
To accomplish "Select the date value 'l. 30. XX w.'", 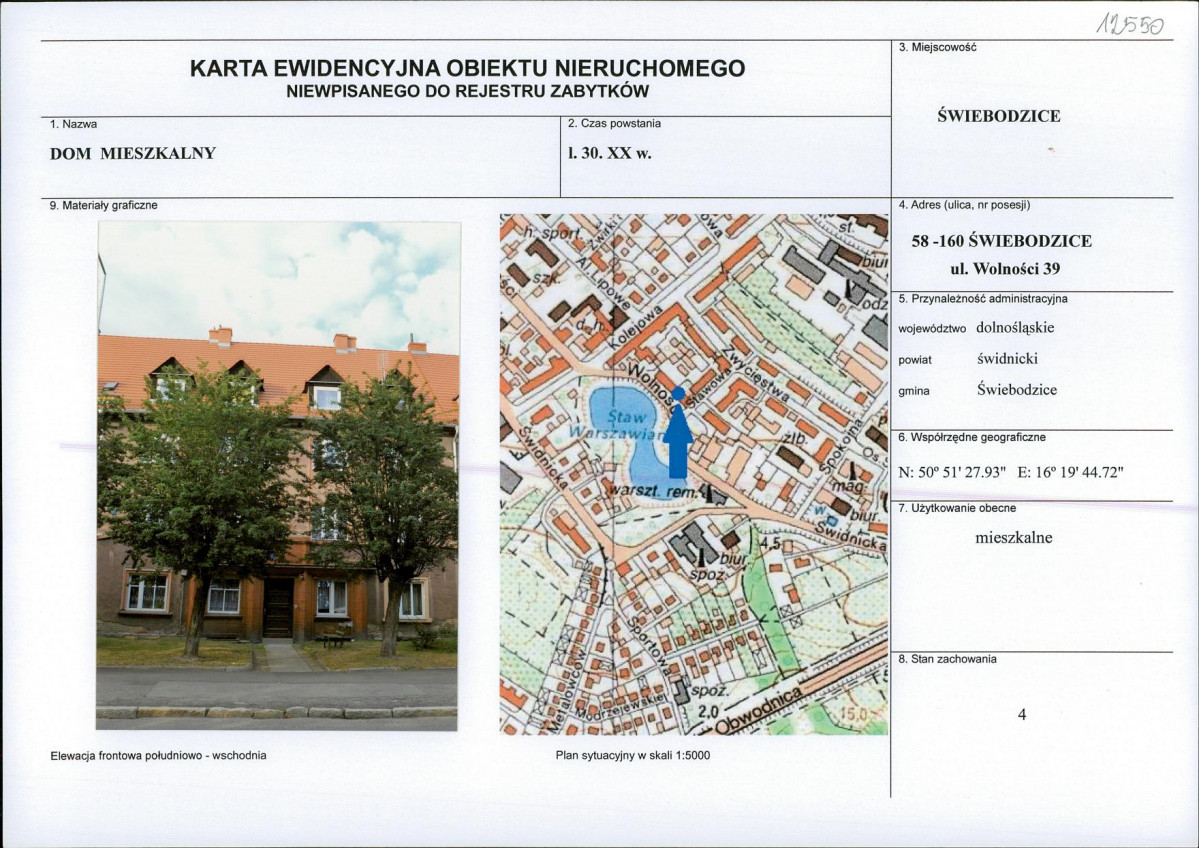I will tap(609, 153).
